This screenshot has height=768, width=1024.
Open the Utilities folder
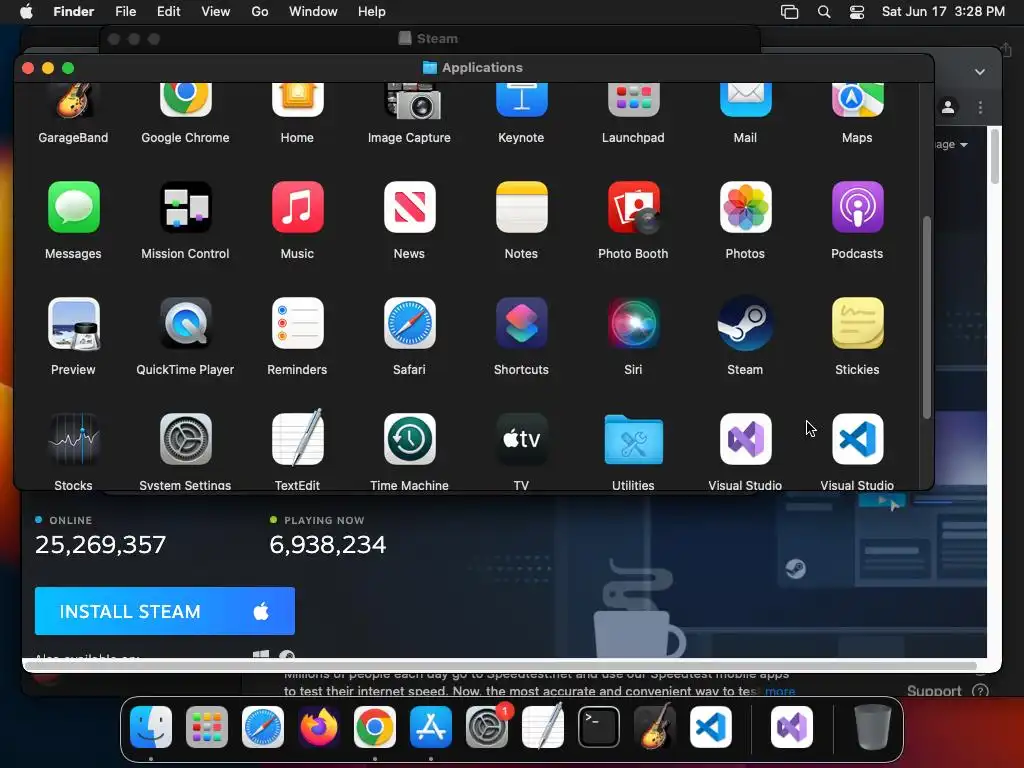(633, 439)
